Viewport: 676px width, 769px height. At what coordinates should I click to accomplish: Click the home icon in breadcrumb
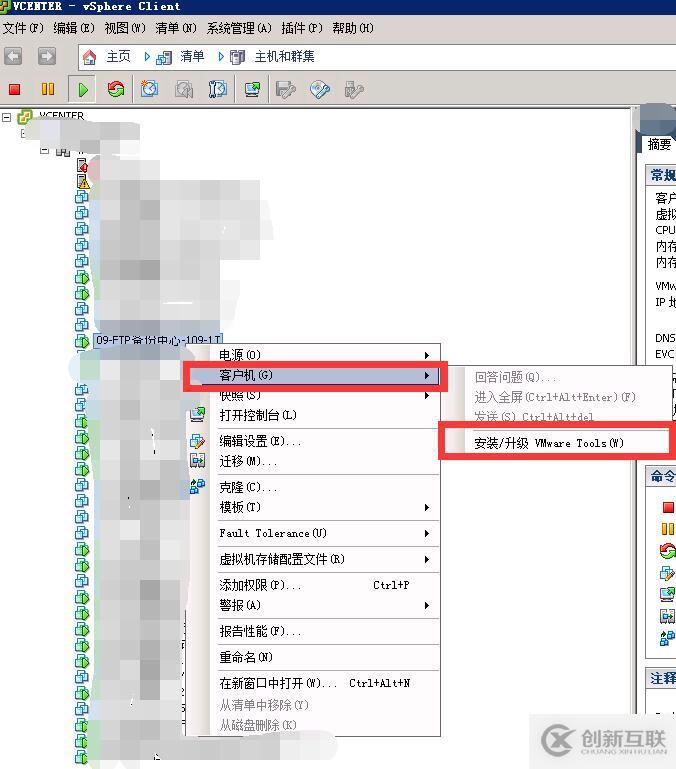click(89, 57)
